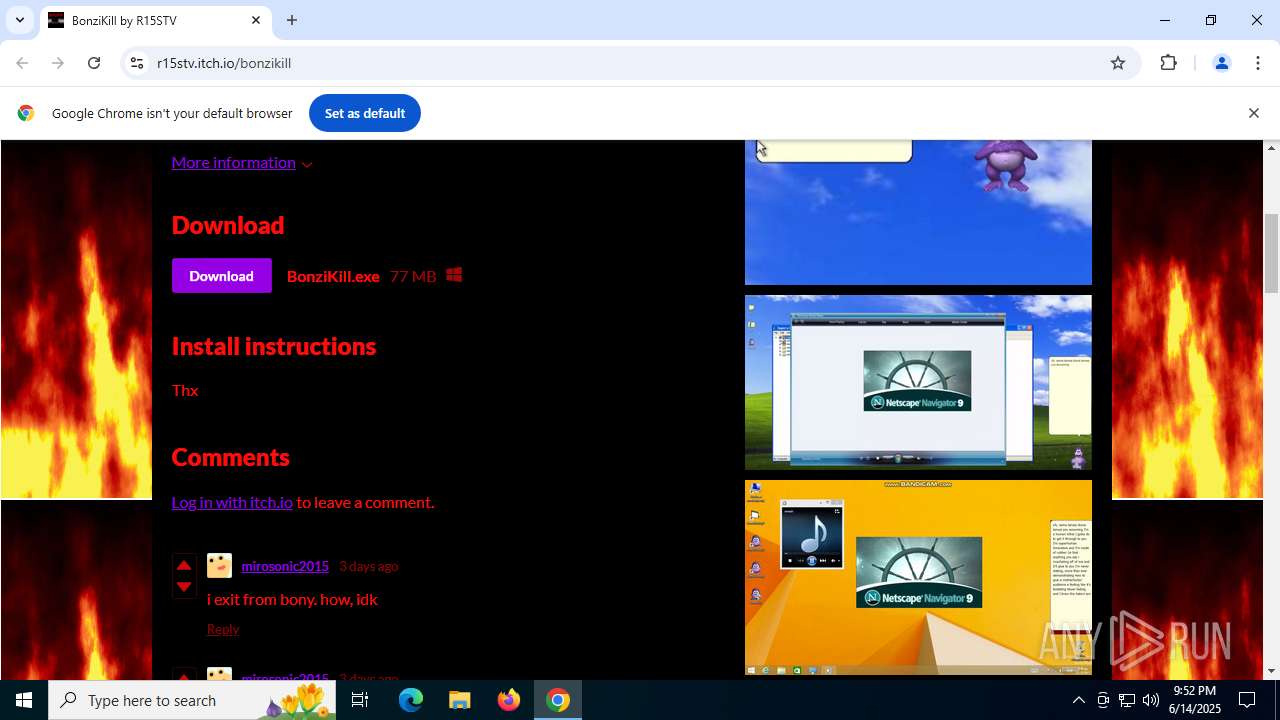Open Chrome three-dot menu
The width and height of the screenshot is (1280, 720).
[1258, 63]
